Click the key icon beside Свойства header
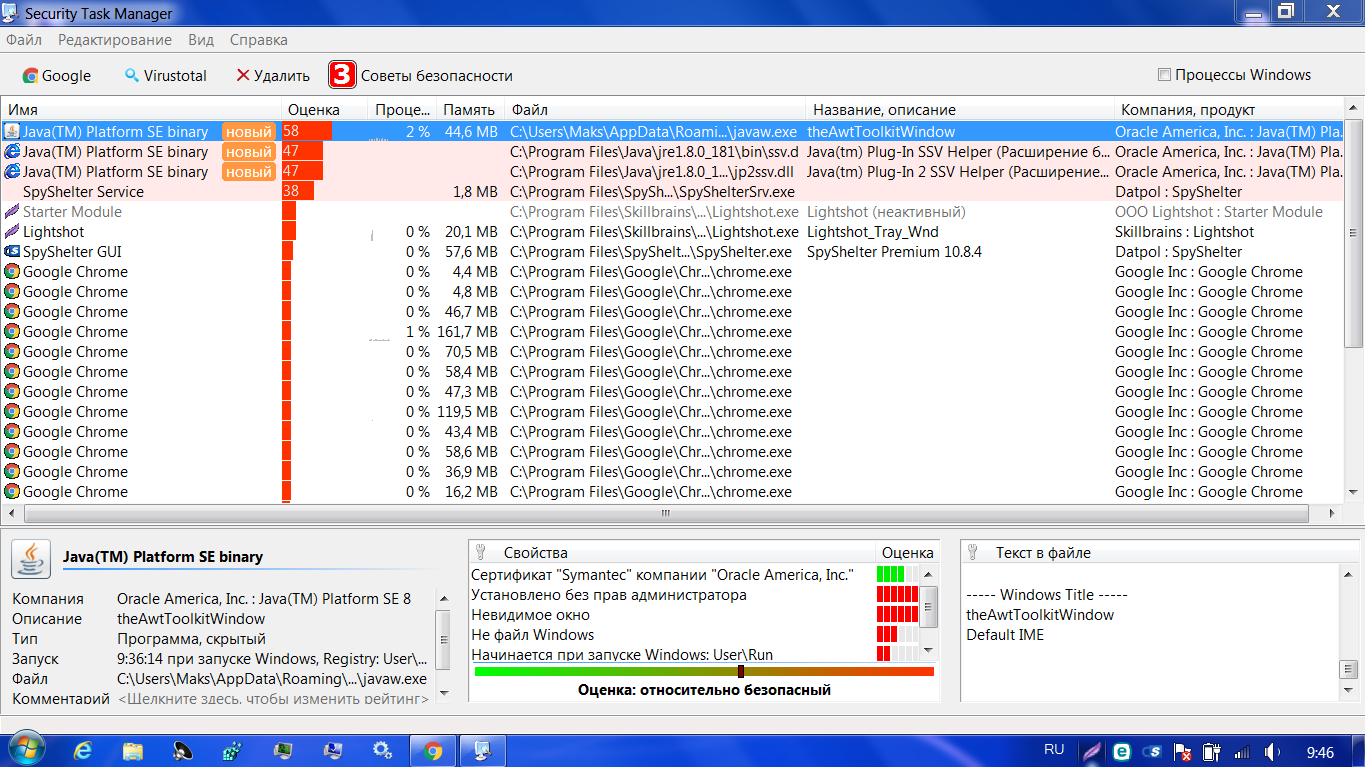The height and width of the screenshot is (767, 1365). [x=480, y=552]
